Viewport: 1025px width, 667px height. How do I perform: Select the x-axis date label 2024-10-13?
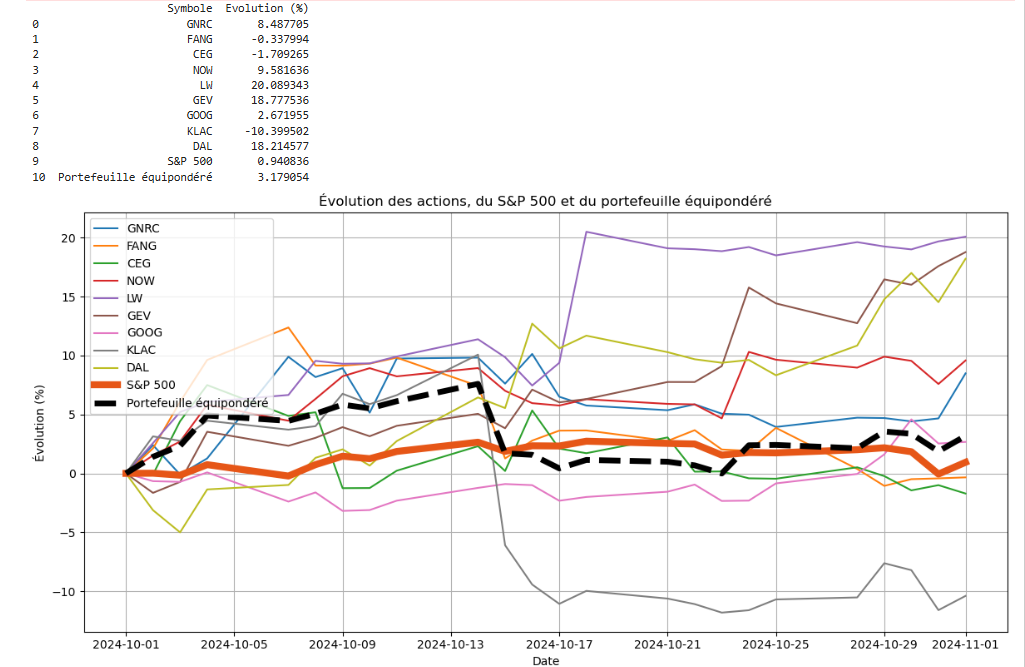(450, 645)
